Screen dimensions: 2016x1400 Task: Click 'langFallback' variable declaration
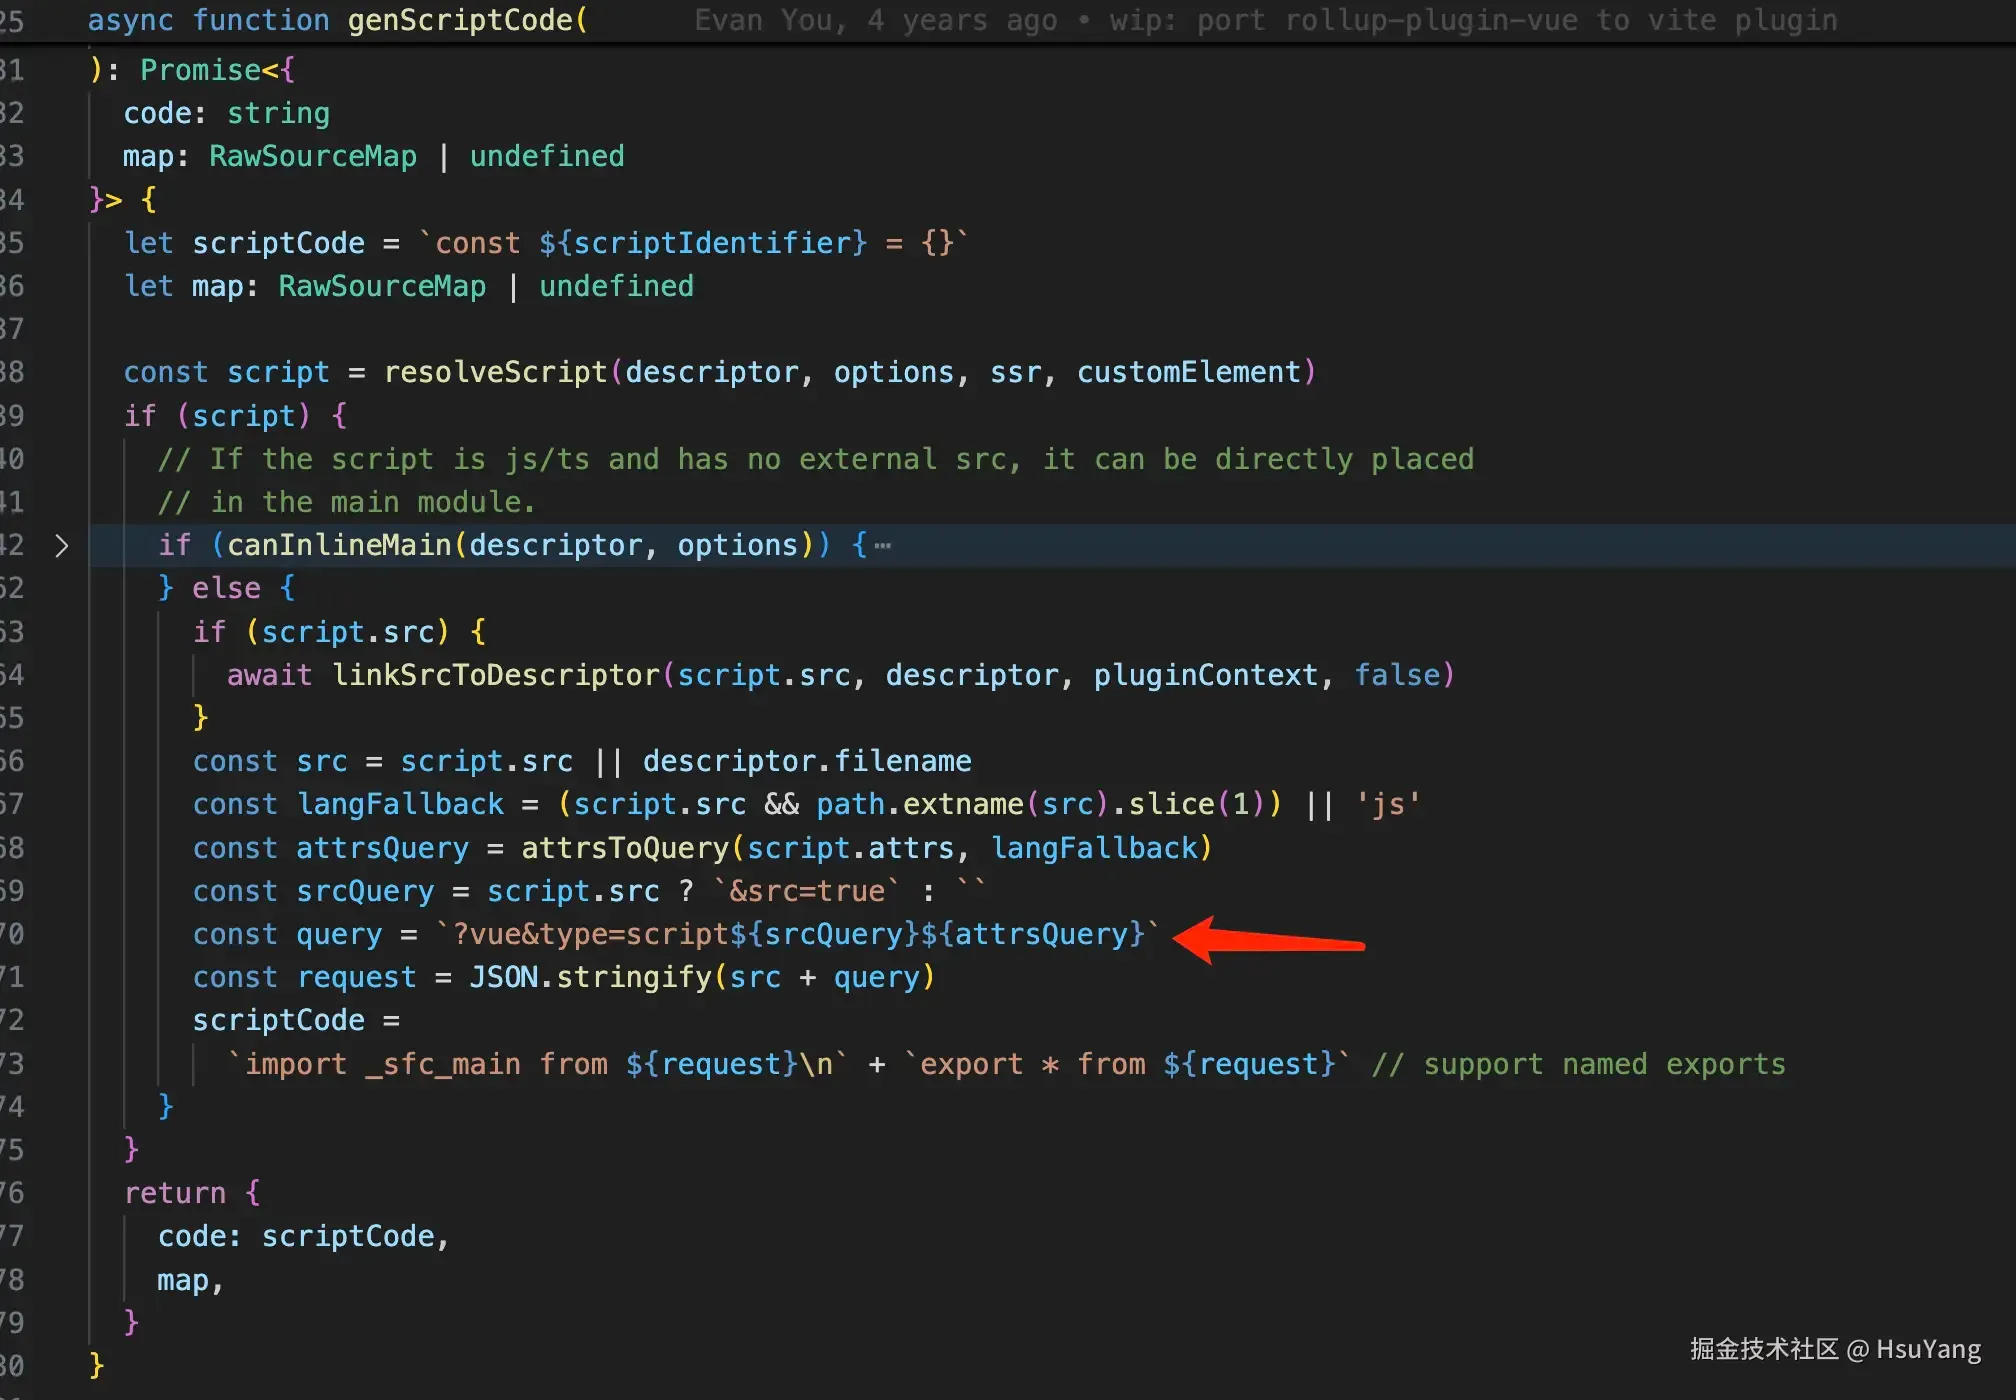[400, 804]
